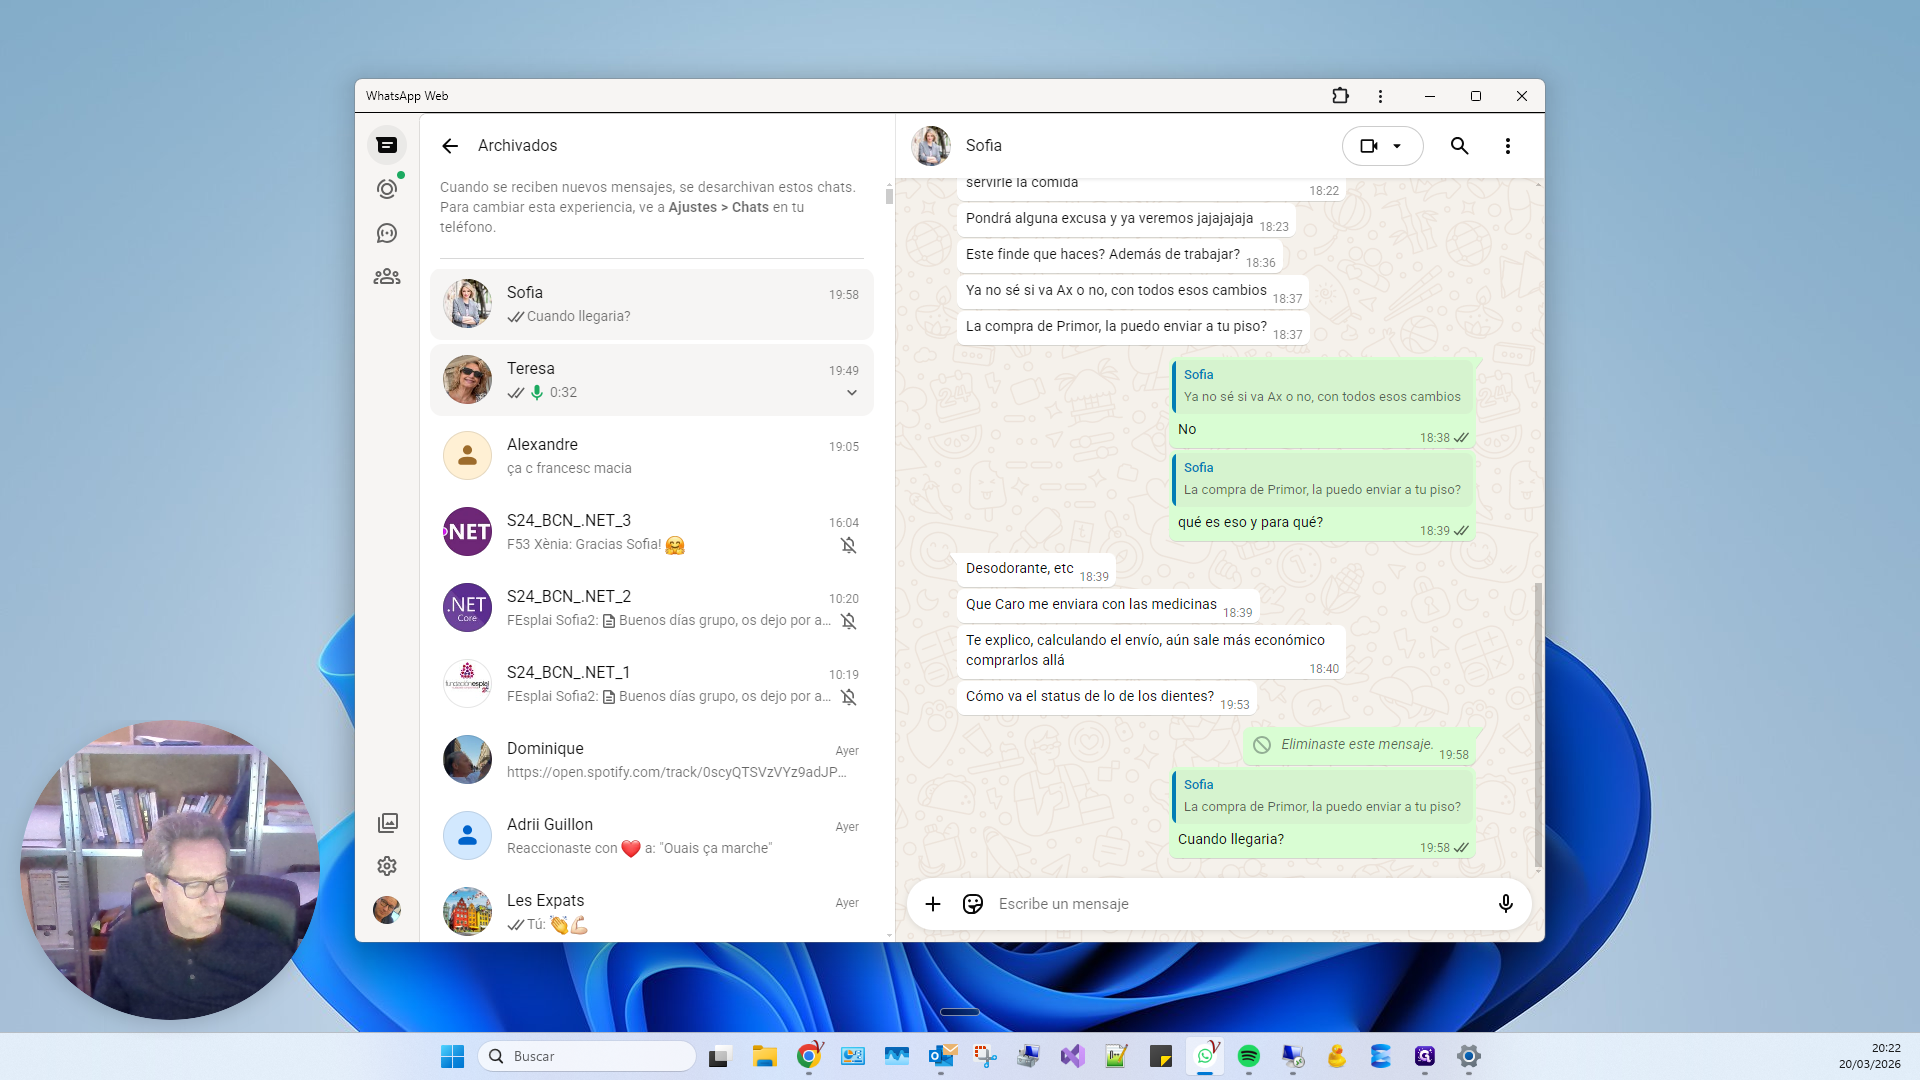Open Communities icon in sidebar

click(387, 277)
